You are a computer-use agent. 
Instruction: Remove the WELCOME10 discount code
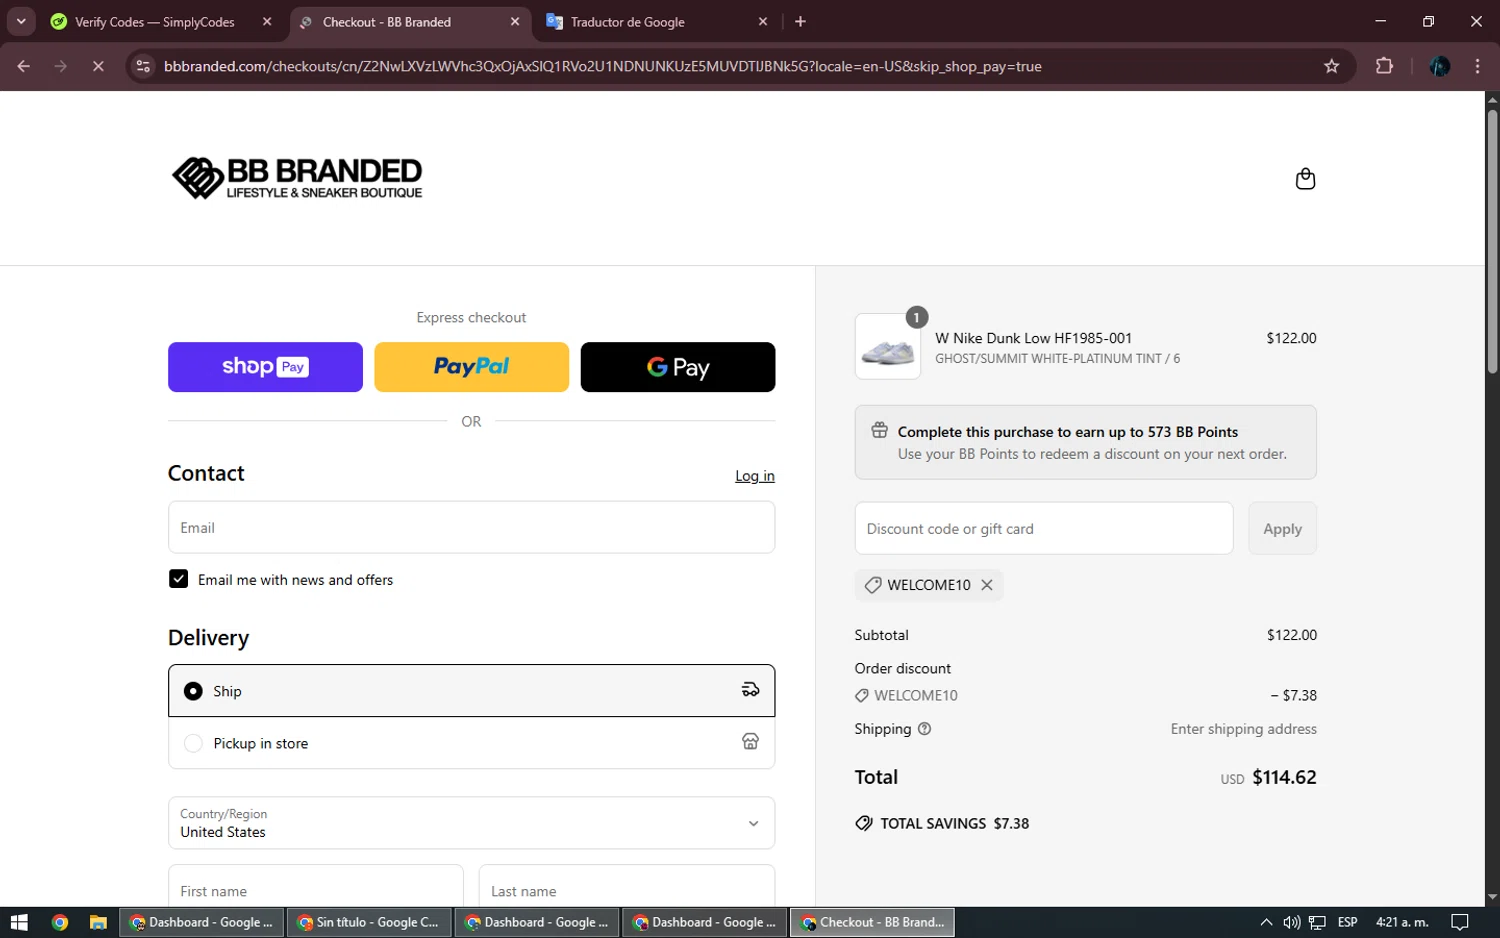[987, 585]
